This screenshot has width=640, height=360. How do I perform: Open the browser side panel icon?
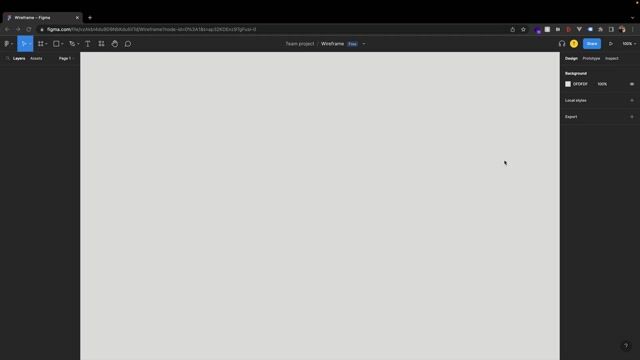tap(611, 29)
